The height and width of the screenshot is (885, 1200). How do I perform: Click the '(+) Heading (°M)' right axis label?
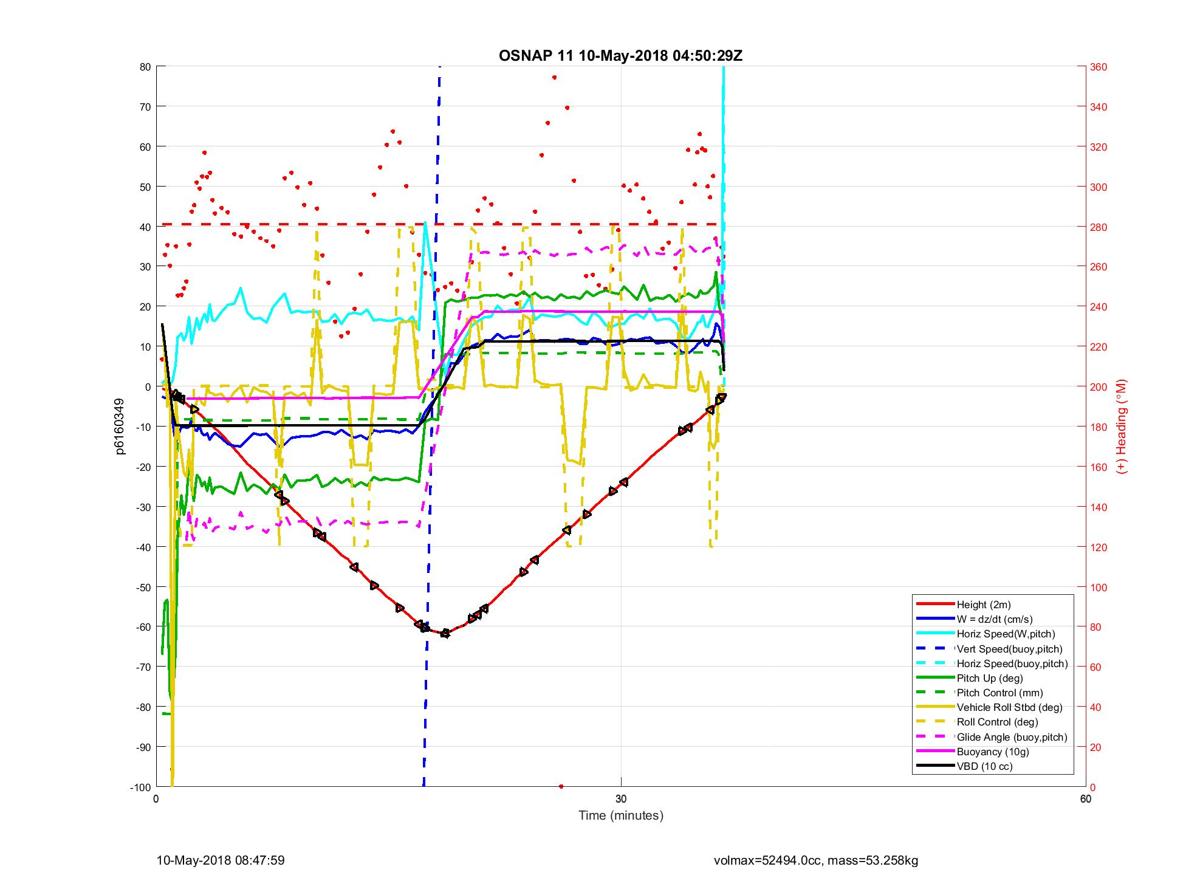tap(1121, 426)
